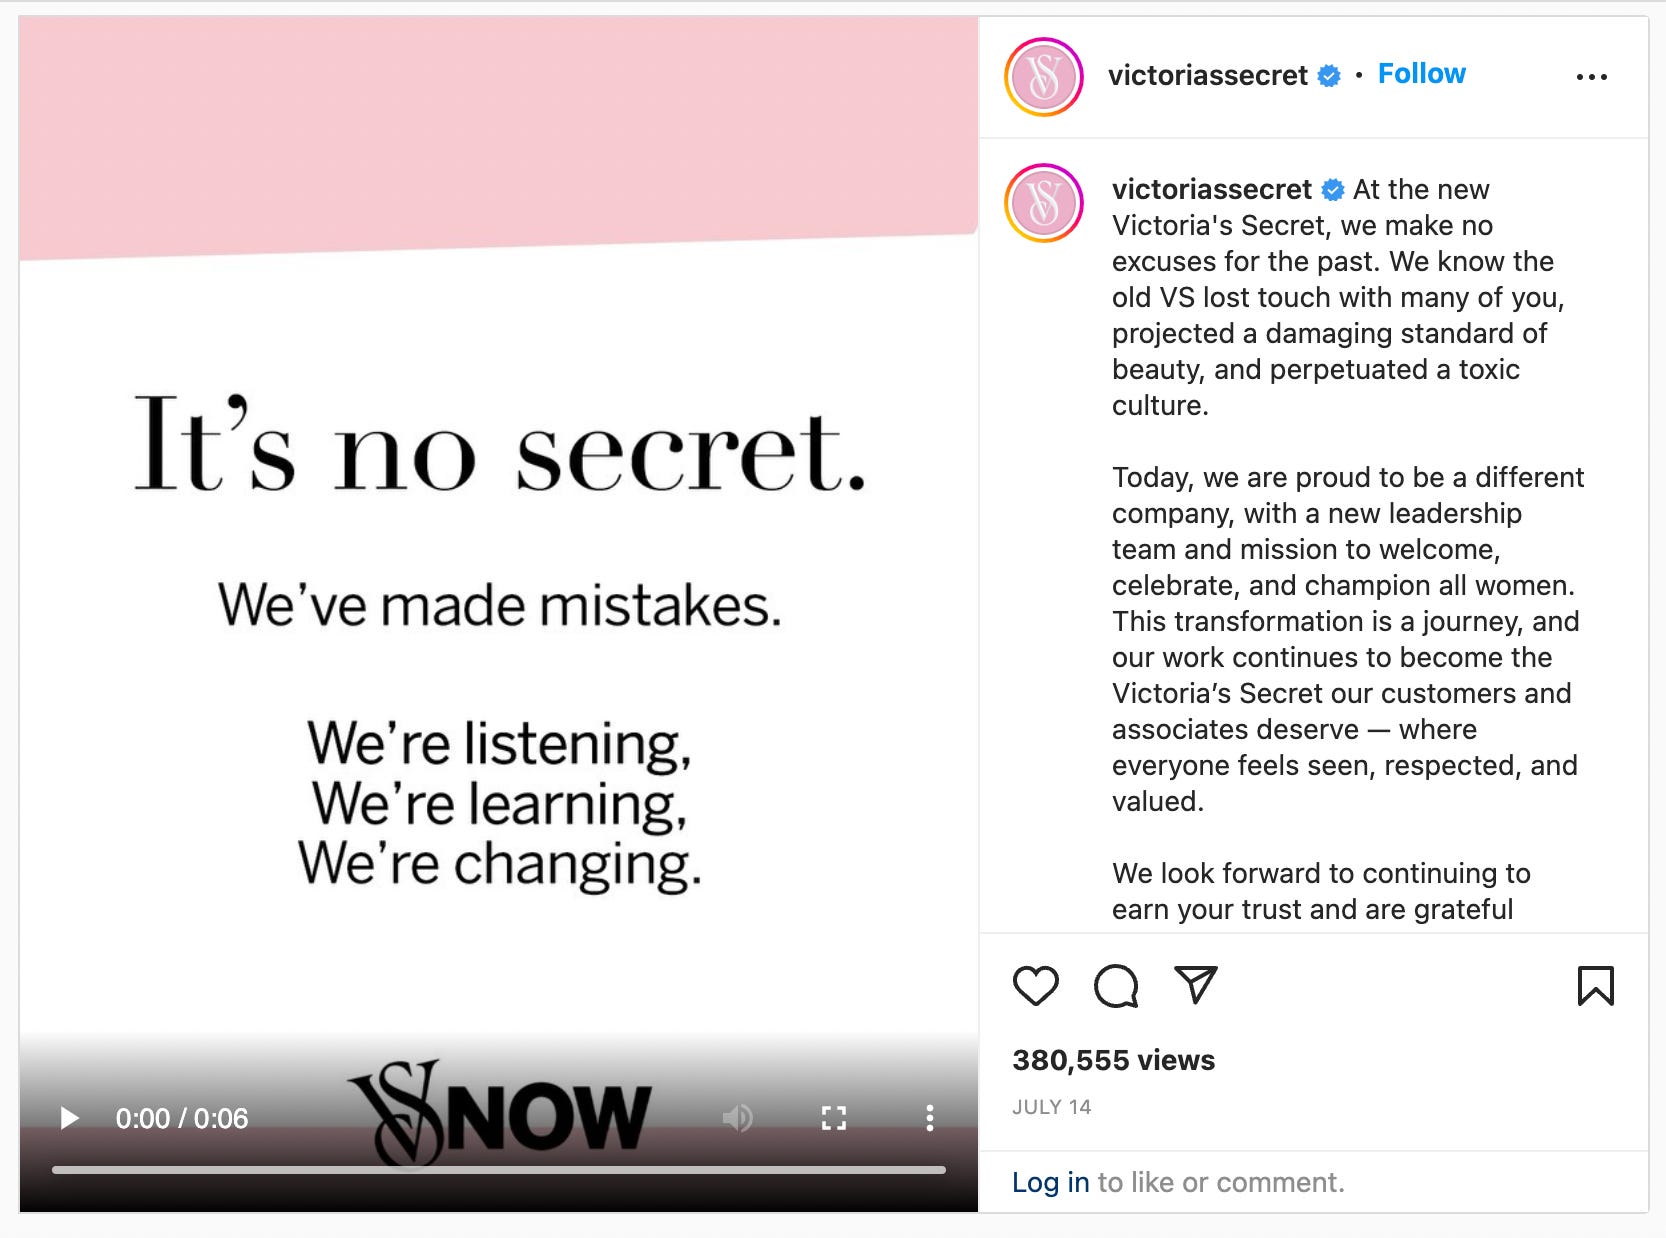Enter fullscreen video mode

834,1118
